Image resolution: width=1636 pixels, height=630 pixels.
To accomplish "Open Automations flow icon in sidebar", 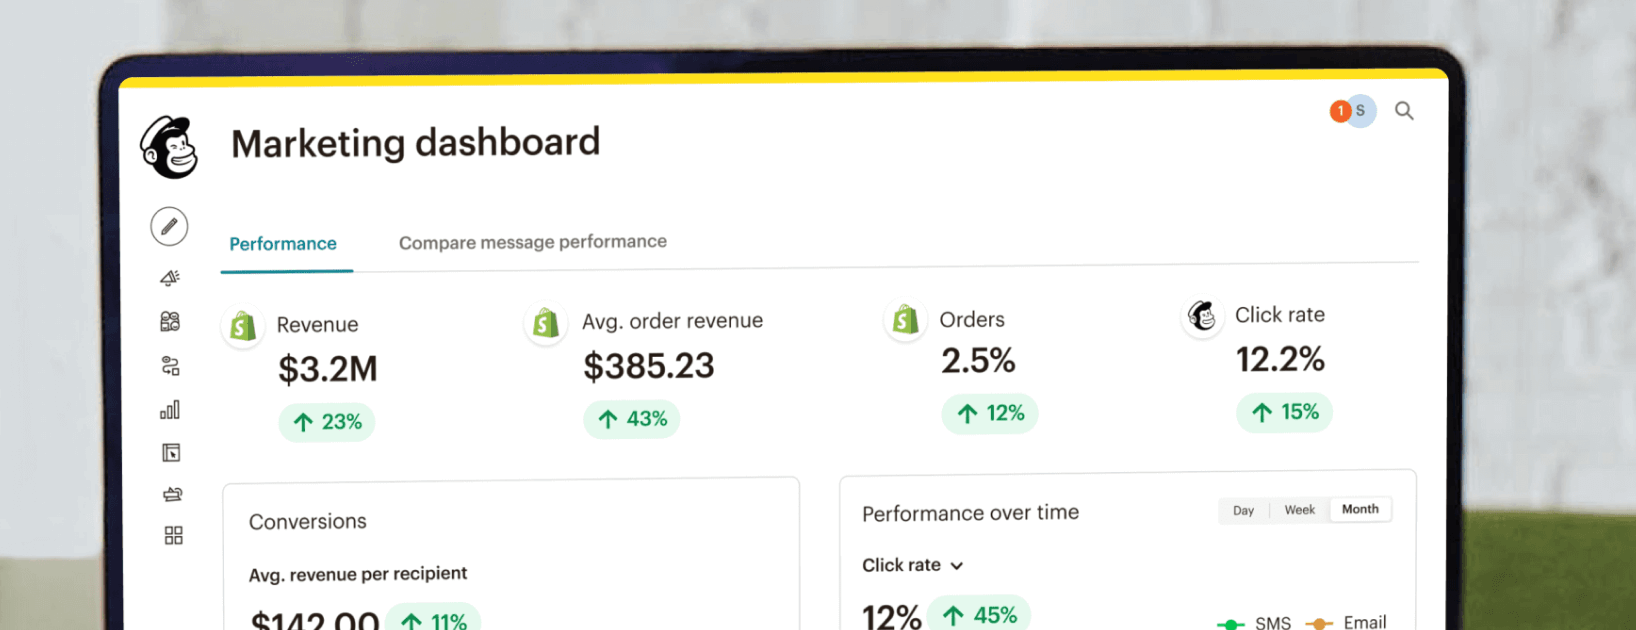I will point(170,366).
